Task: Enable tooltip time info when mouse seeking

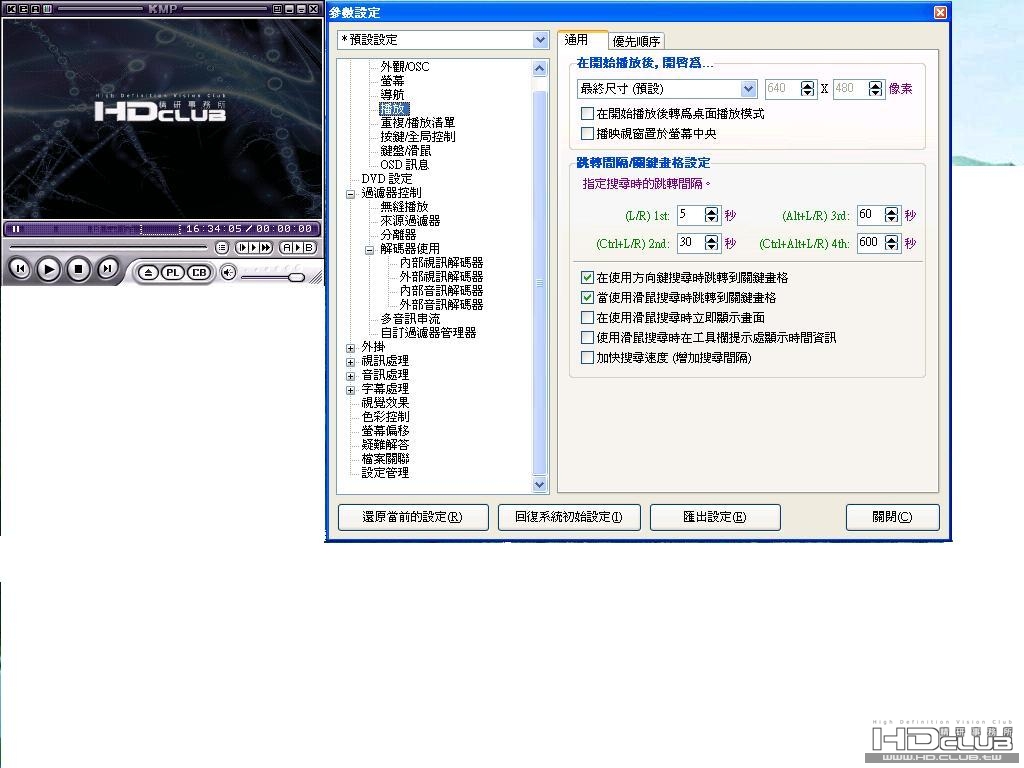Action: [587, 338]
